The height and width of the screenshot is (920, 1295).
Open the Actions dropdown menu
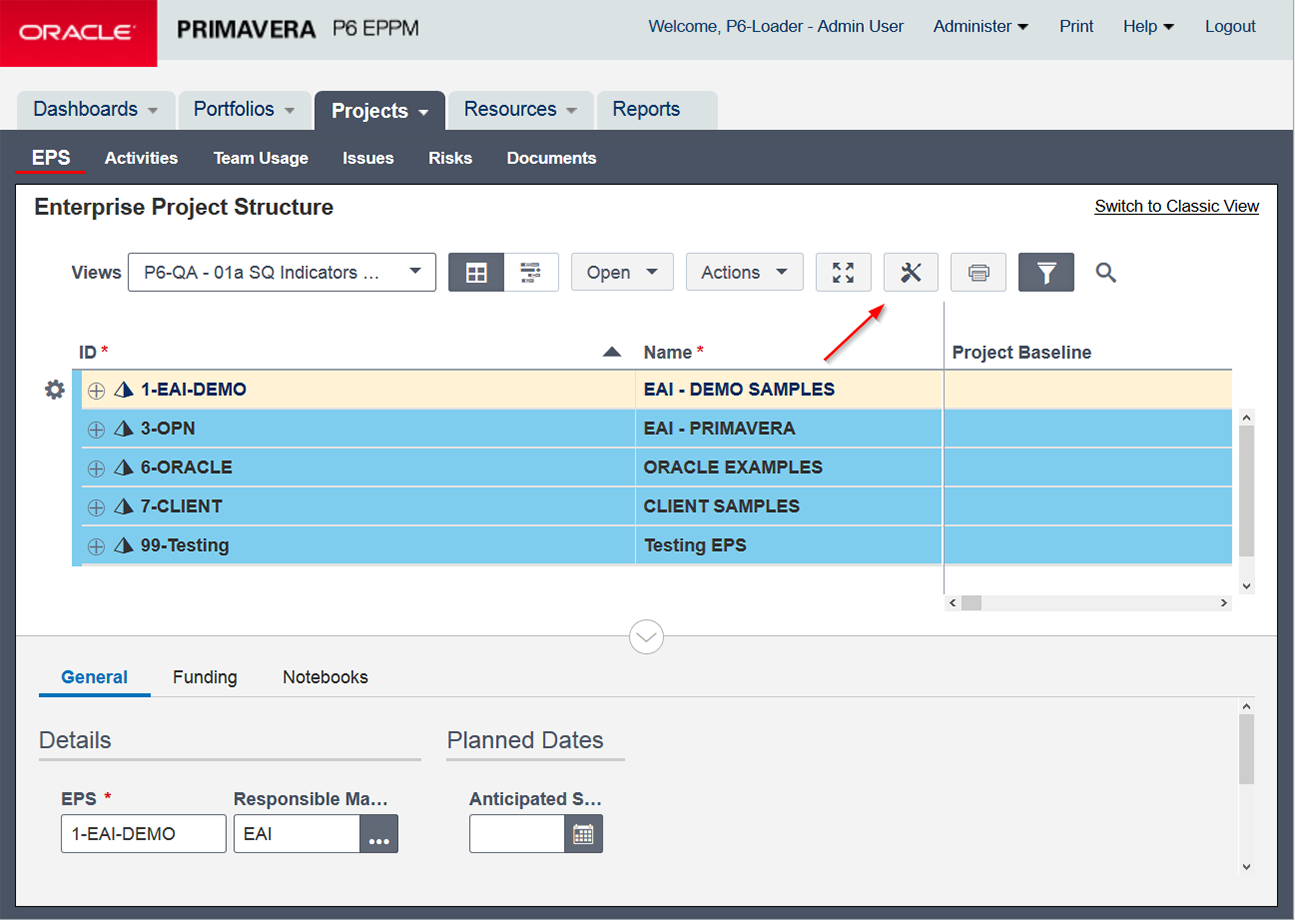point(745,272)
